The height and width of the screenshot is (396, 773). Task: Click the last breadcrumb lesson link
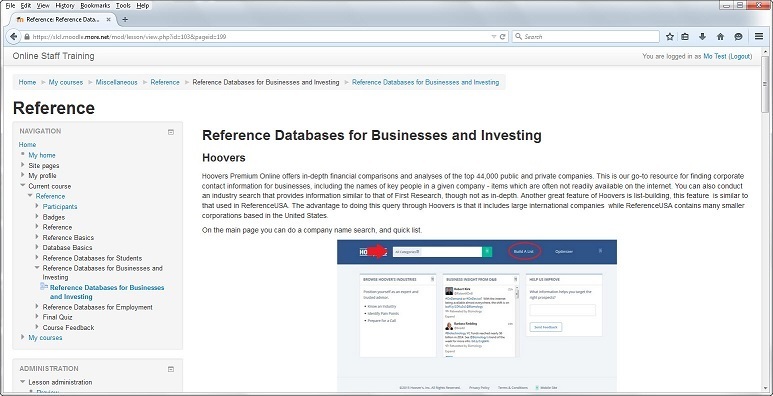pos(425,82)
